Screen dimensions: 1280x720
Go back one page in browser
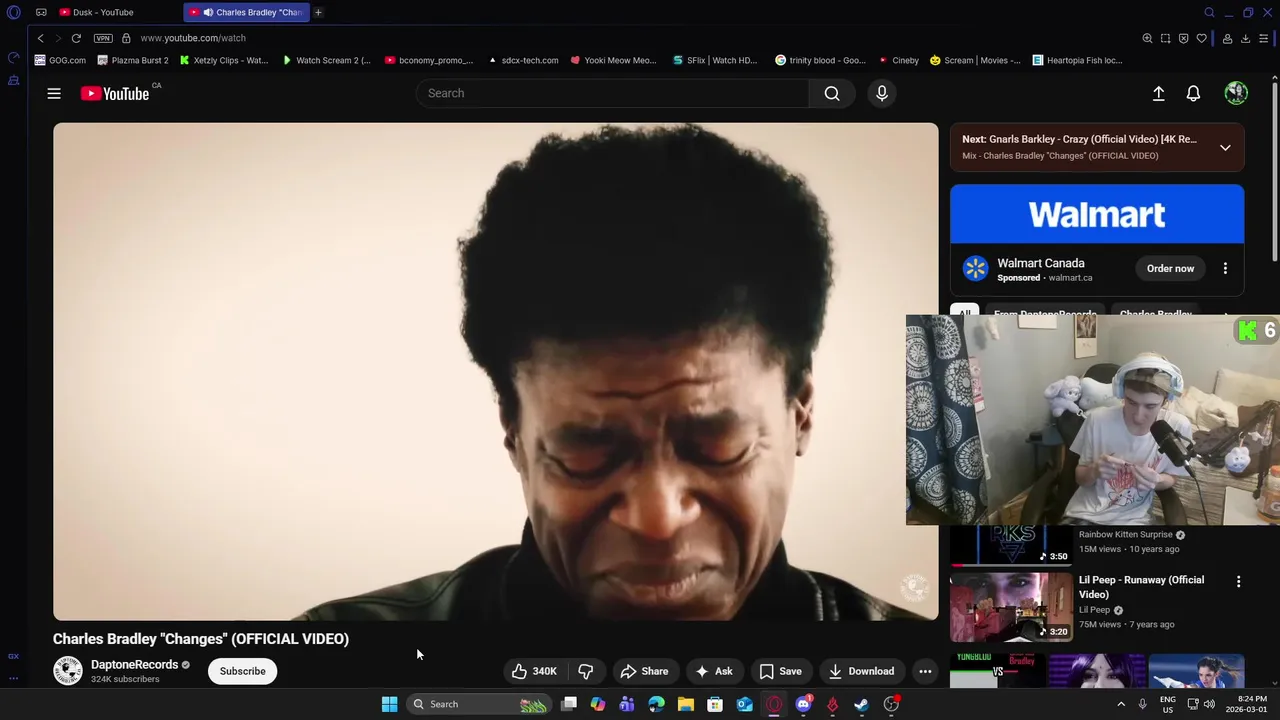point(40,38)
